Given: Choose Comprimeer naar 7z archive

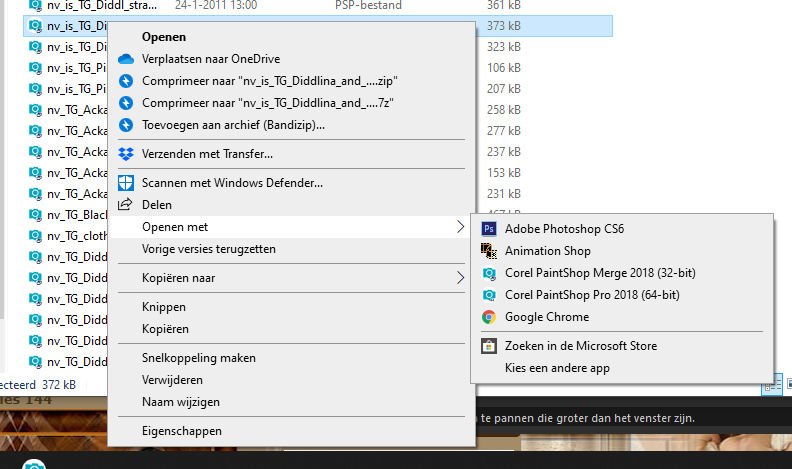Looking at the screenshot, I should point(268,103).
